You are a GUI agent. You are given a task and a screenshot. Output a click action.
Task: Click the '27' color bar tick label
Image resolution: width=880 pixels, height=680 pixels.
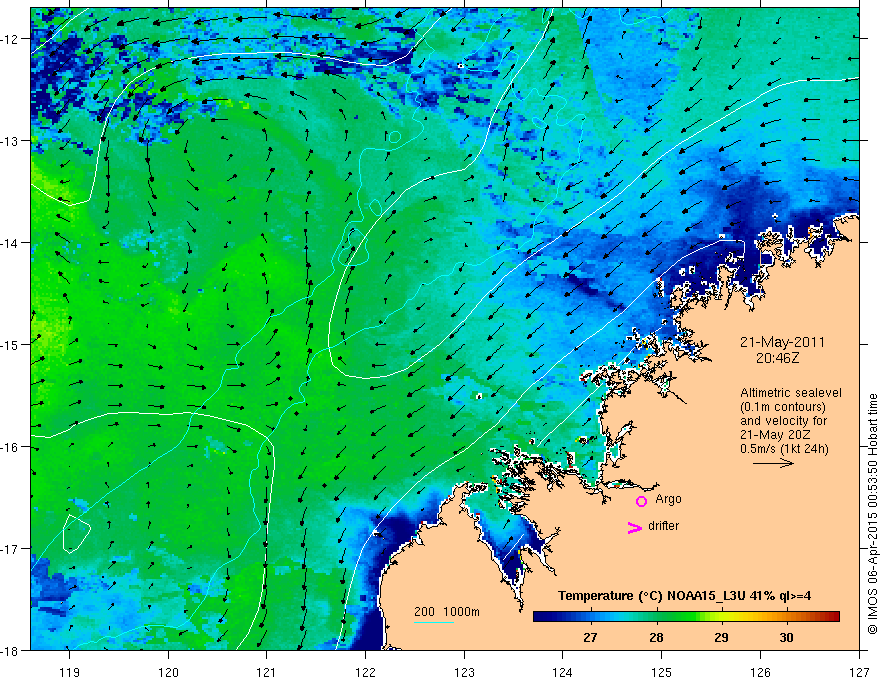click(x=590, y=637)
